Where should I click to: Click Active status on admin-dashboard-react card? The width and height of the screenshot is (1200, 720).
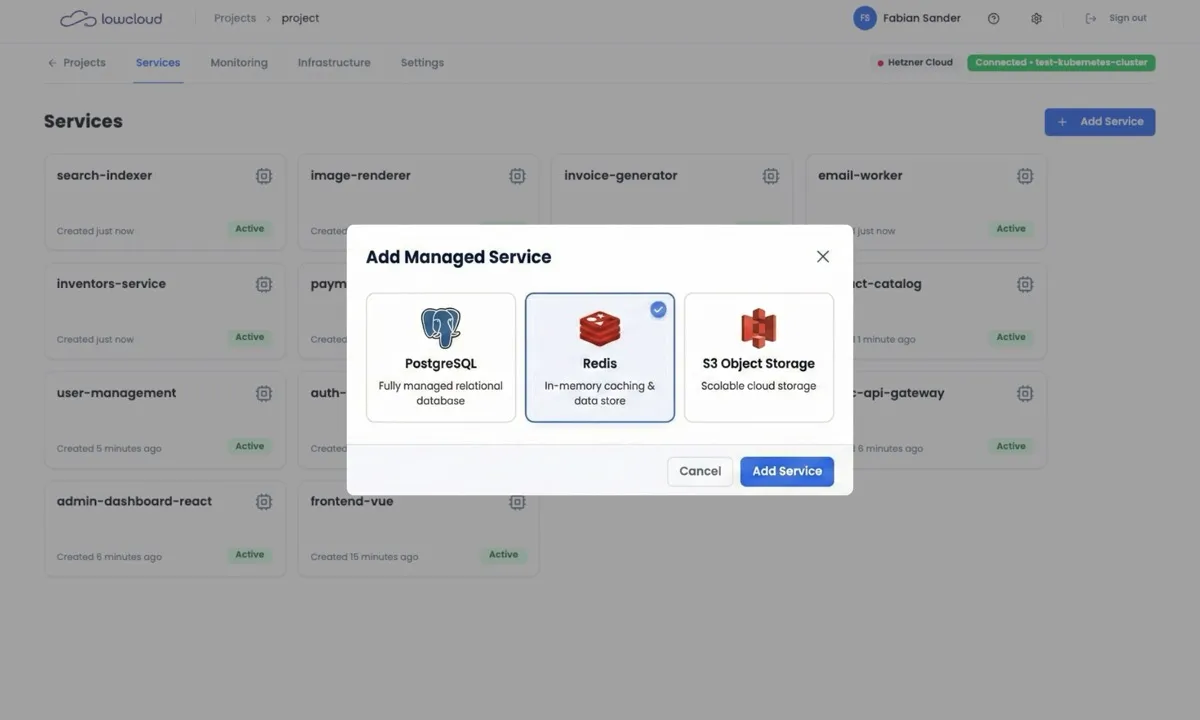coord(250,555)
